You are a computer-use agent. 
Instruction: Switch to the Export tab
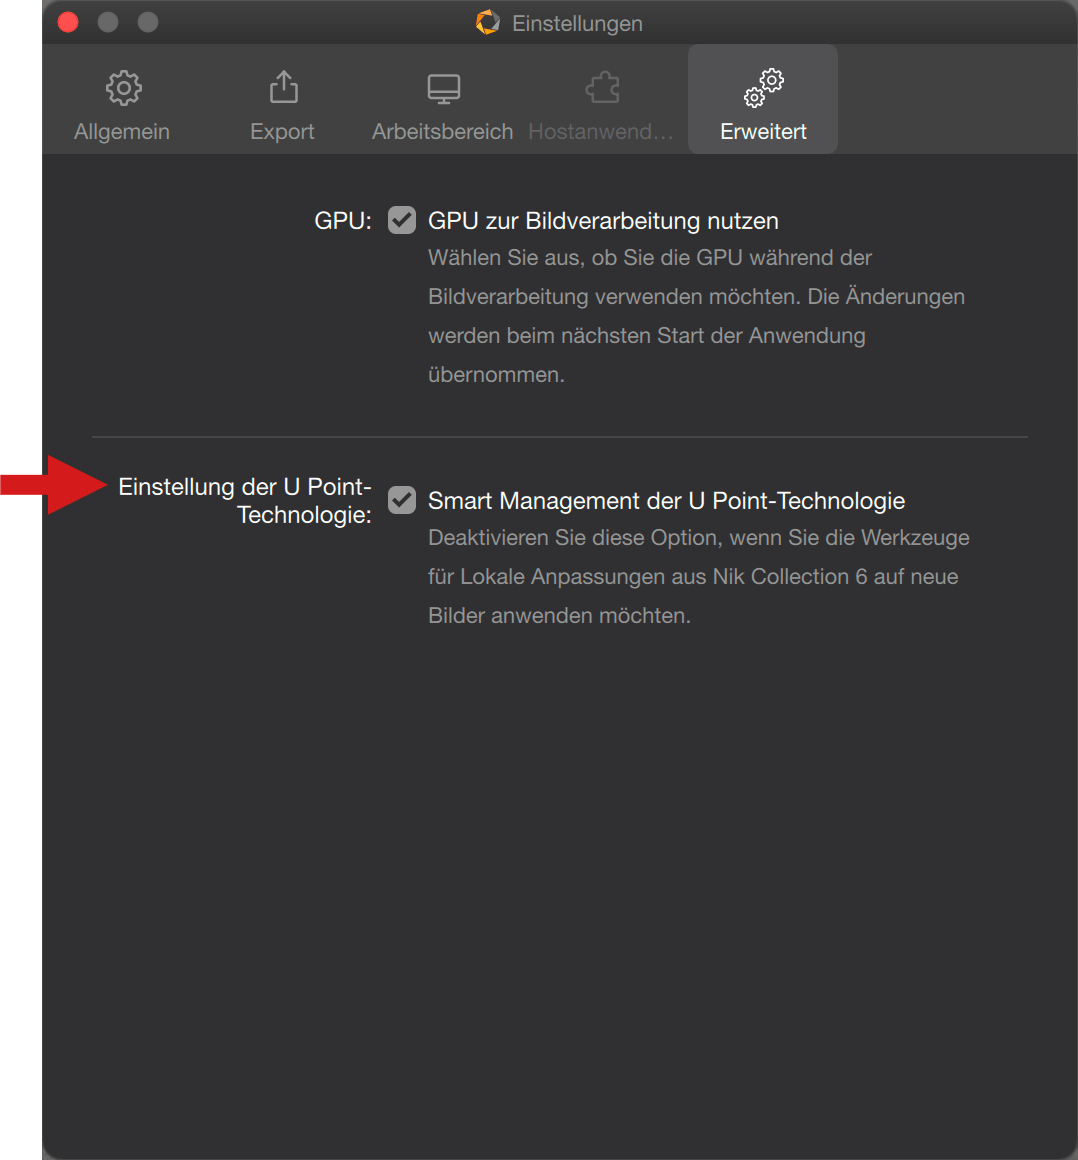[x=283, y=105]
